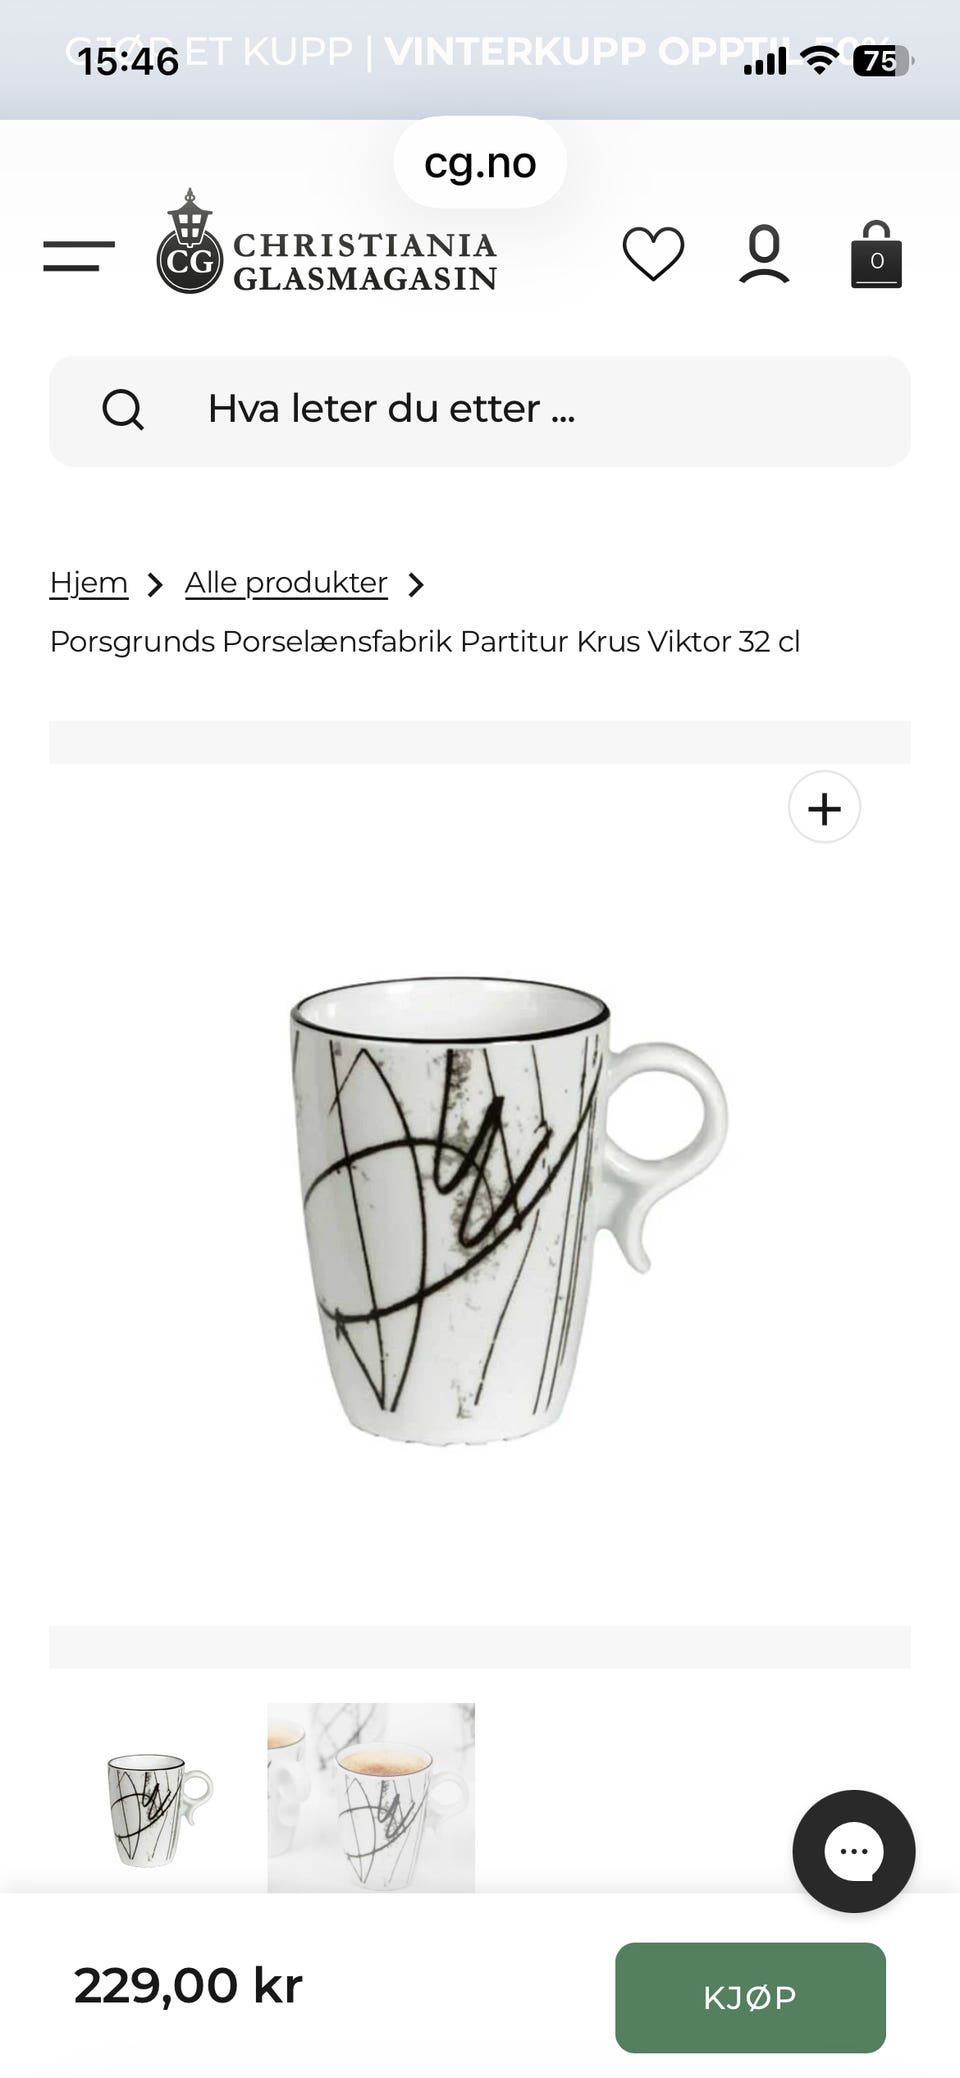Tap the search magnifier icon
Screen dimensions: 960x2078
point(123,409)
